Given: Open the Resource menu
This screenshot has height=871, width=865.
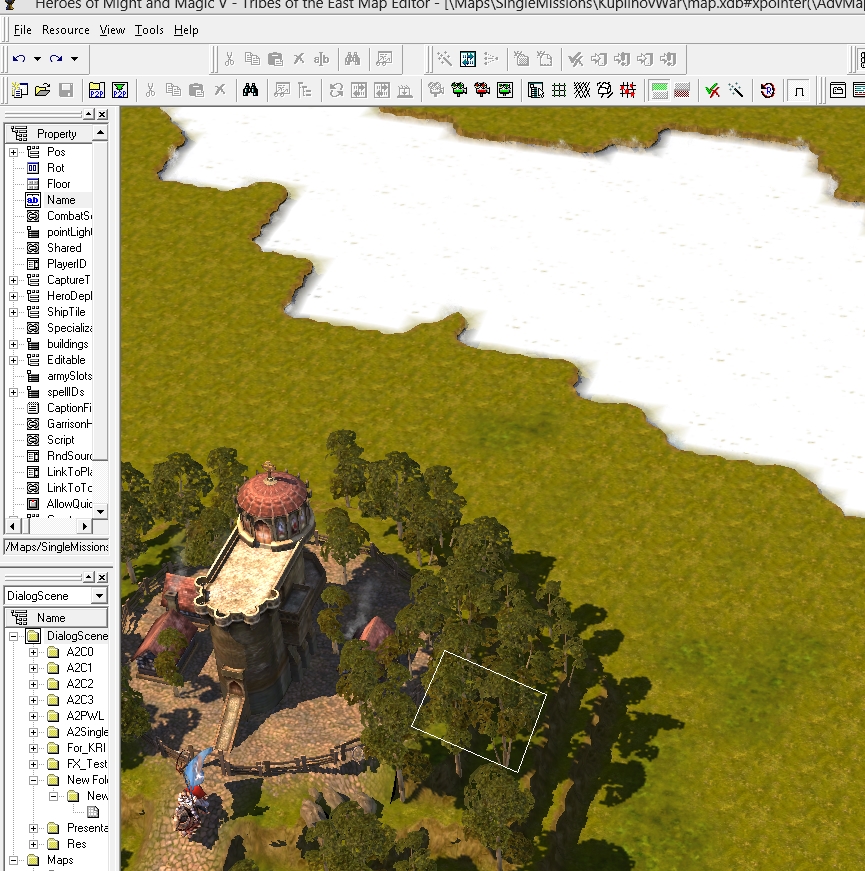Looking at the screenshot, I should click(x=66, y=30).
